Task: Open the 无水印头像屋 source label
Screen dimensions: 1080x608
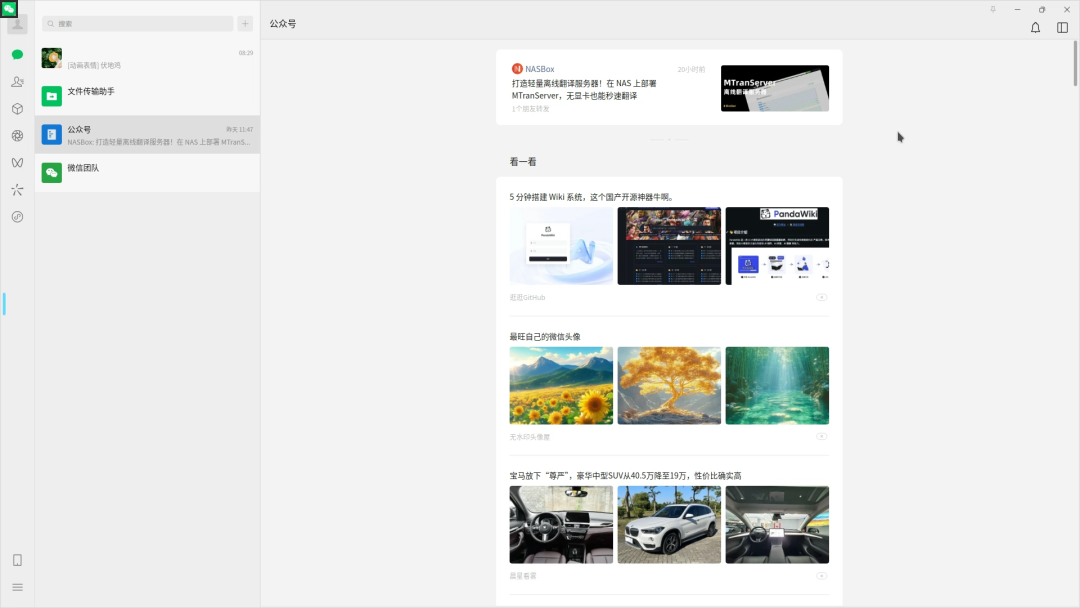Action: click(x=530, y=437)
